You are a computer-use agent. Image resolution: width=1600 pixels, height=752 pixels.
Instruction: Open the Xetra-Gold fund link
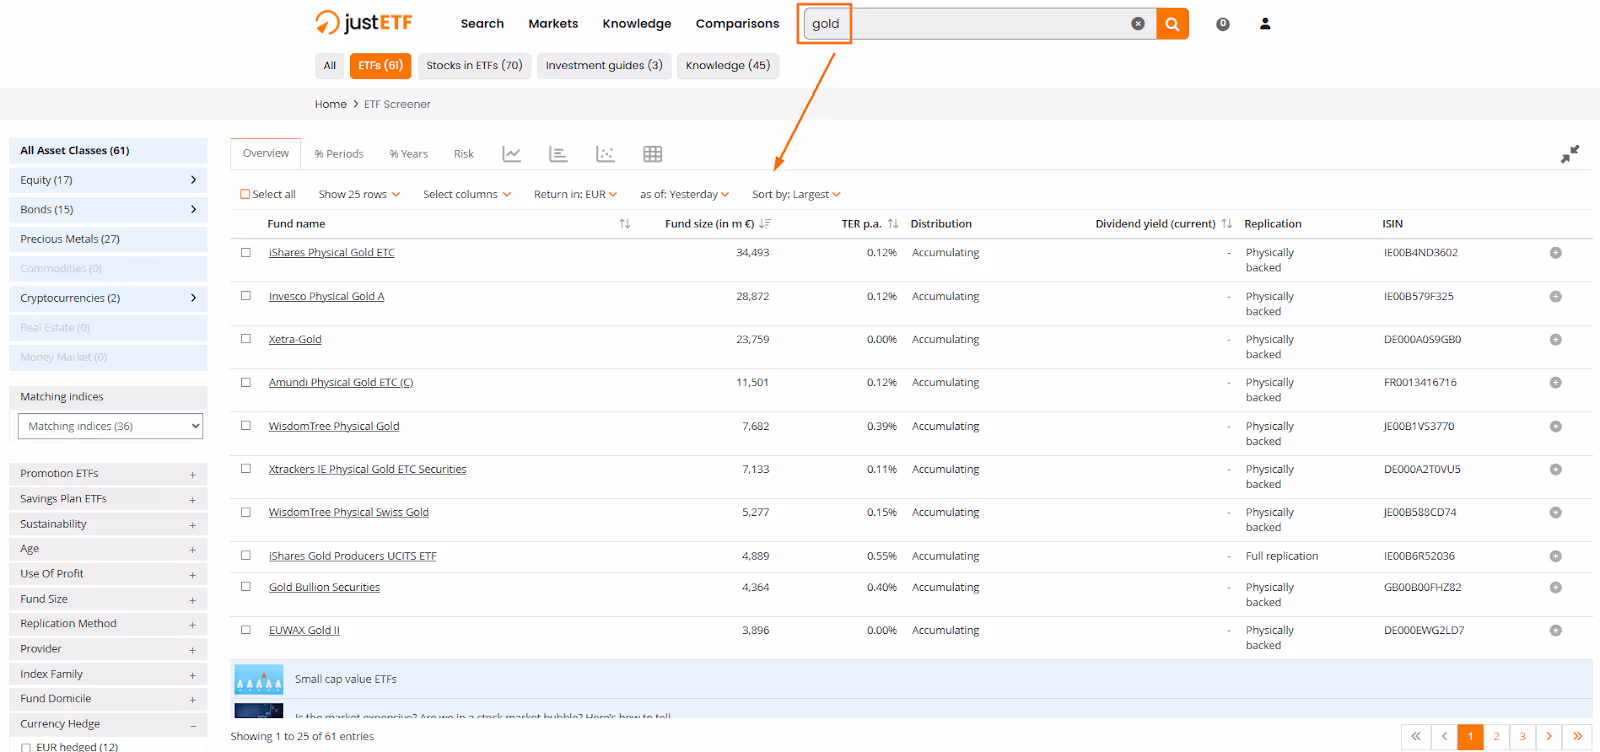pos(295,340)
